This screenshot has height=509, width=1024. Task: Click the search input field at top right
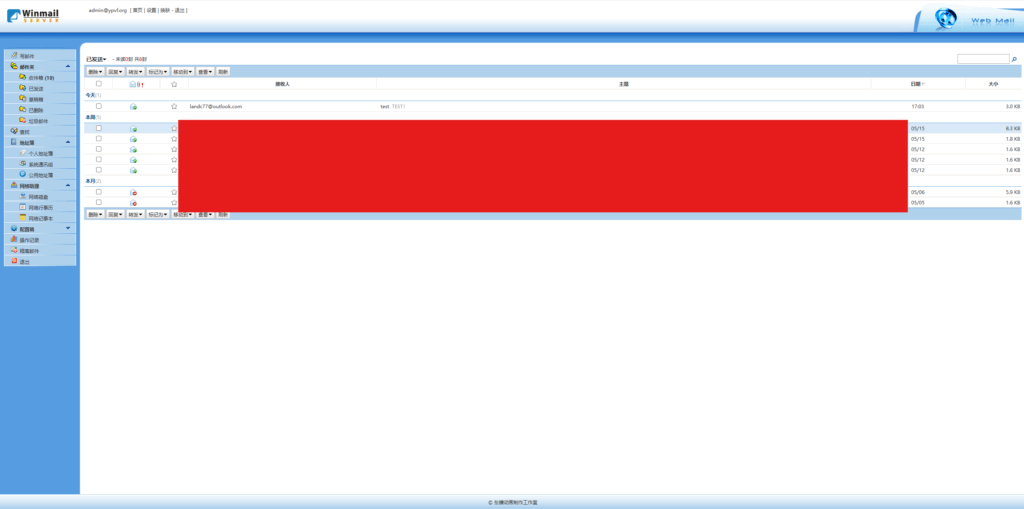(983, 59)
